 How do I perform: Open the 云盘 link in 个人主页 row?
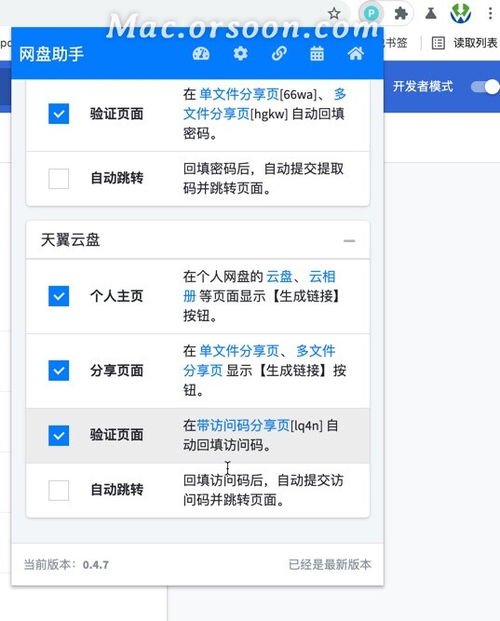(279, 276)
